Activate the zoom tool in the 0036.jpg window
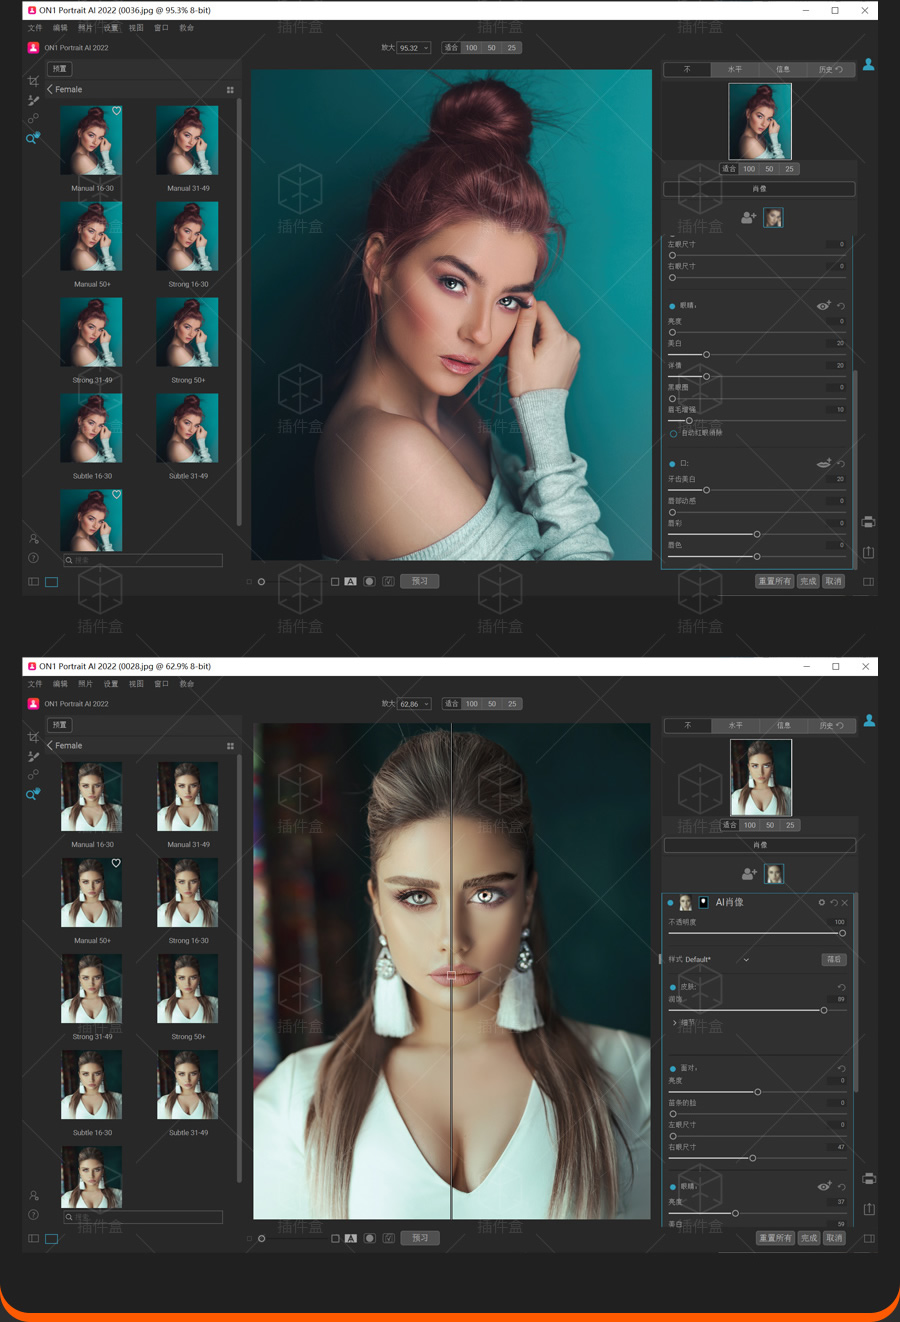This screenshot has width=900, height=1322. [33, 137]
